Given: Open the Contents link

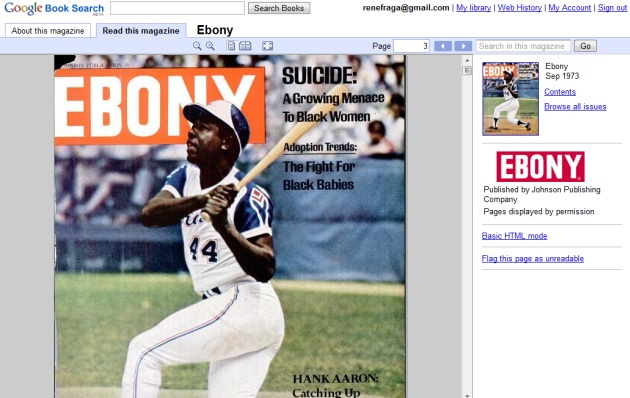Looking at the screenshot, I should [x=560, y=92].
